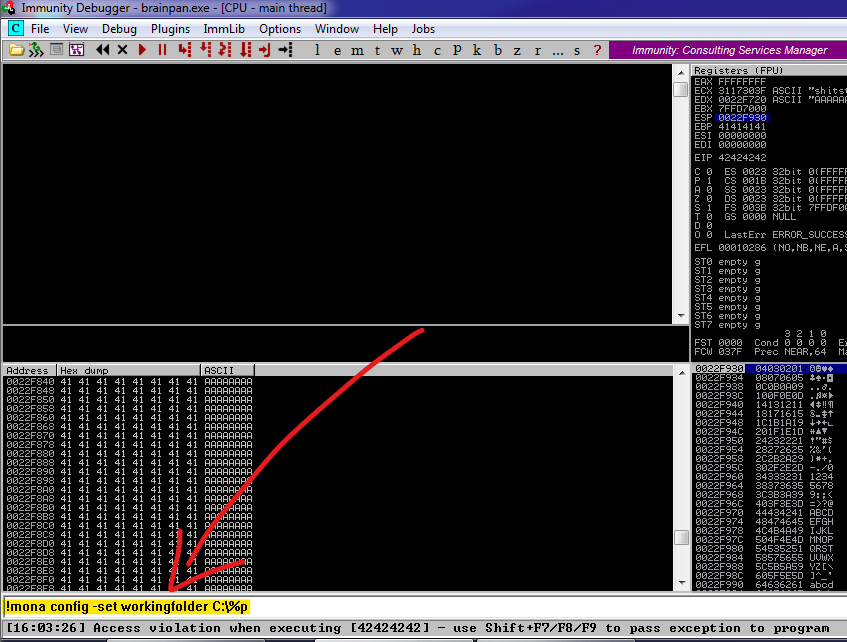Select EIP register value 42424242

click(x=742, y=158)
